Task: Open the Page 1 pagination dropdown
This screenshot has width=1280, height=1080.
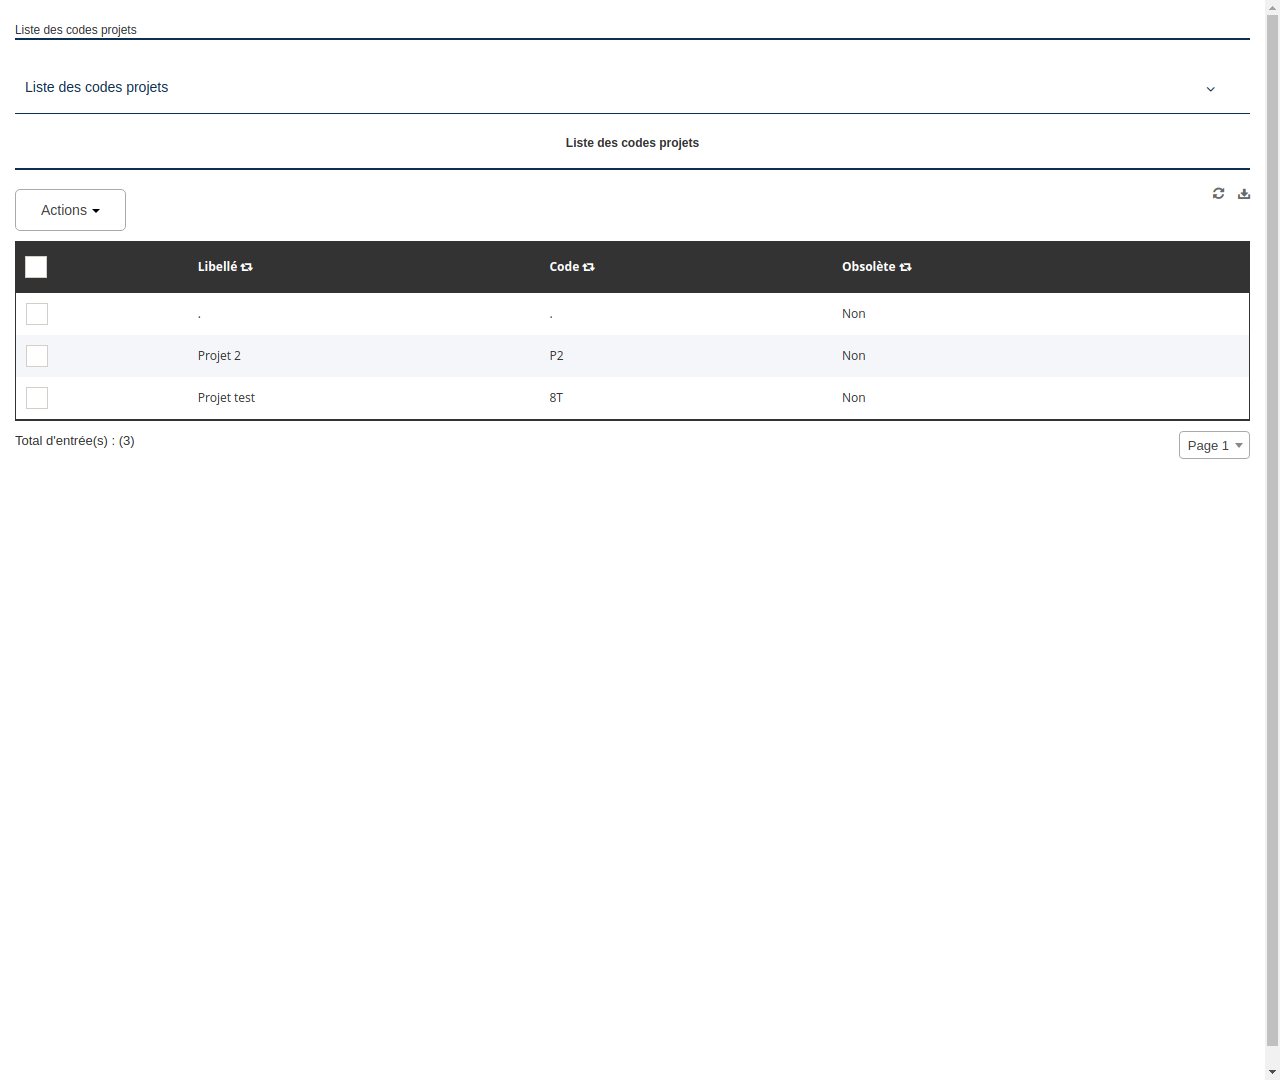Action: tap(1214, 445)
